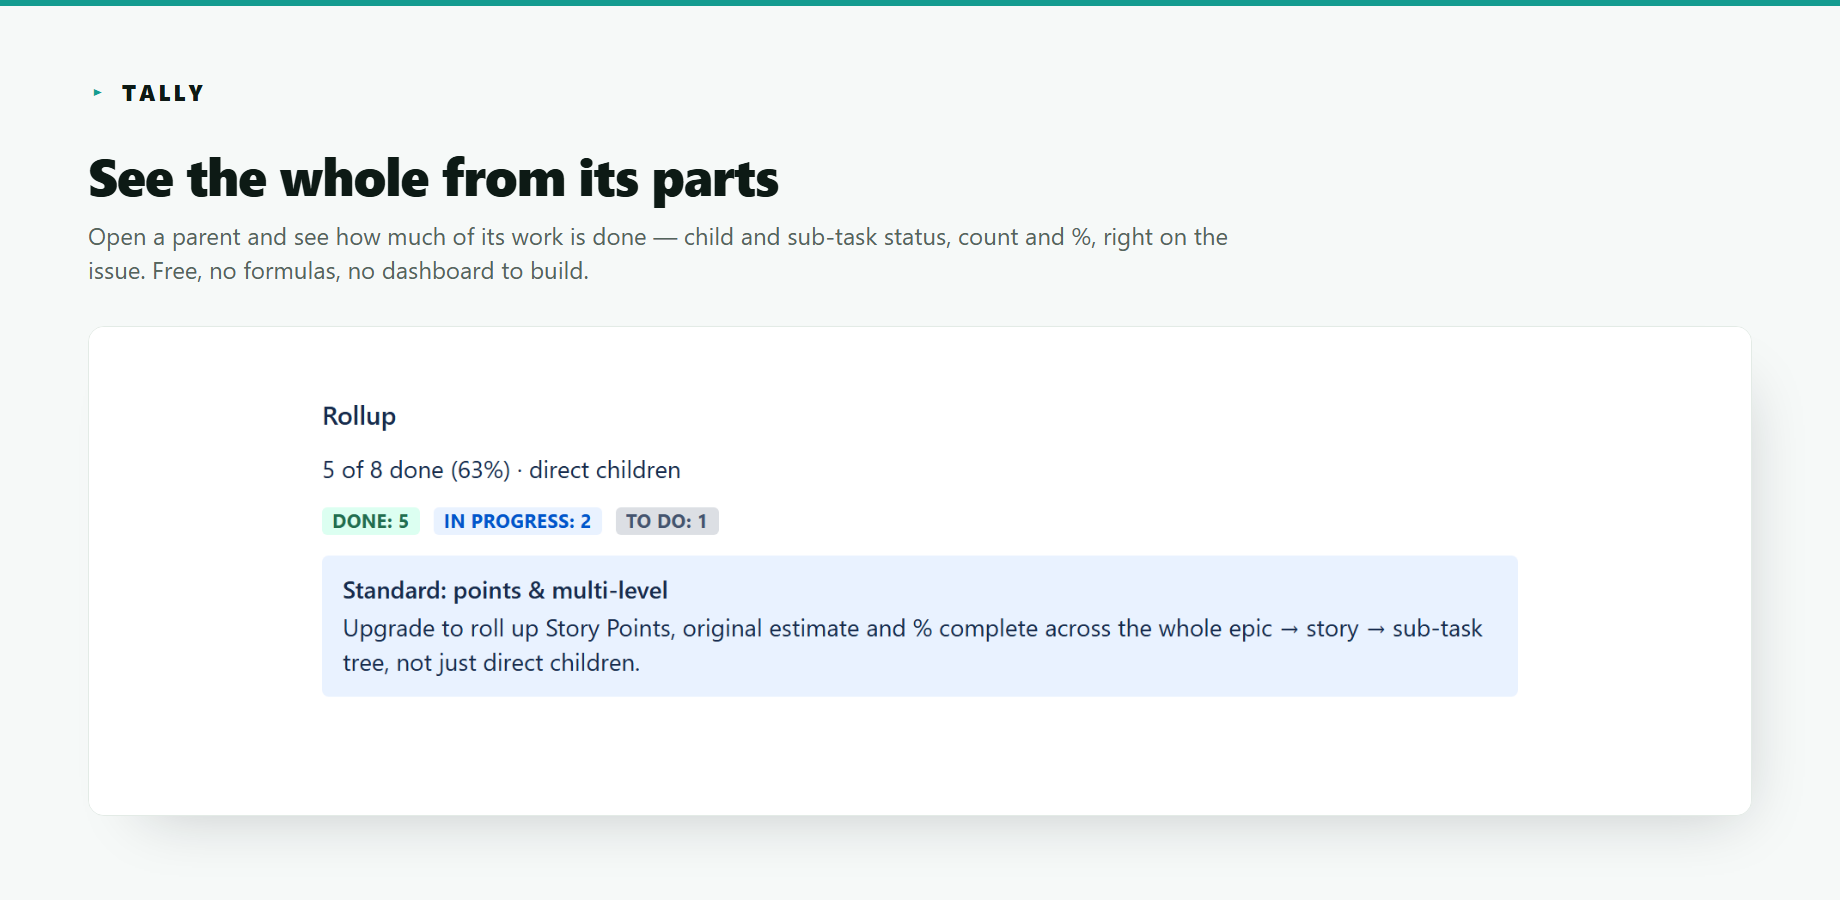Click the "Open a parent and see" subtitle paragraph
Image resolution: width=1840 pixels, height=900 pixels.
pyautogui.click(x=658, y=254)
